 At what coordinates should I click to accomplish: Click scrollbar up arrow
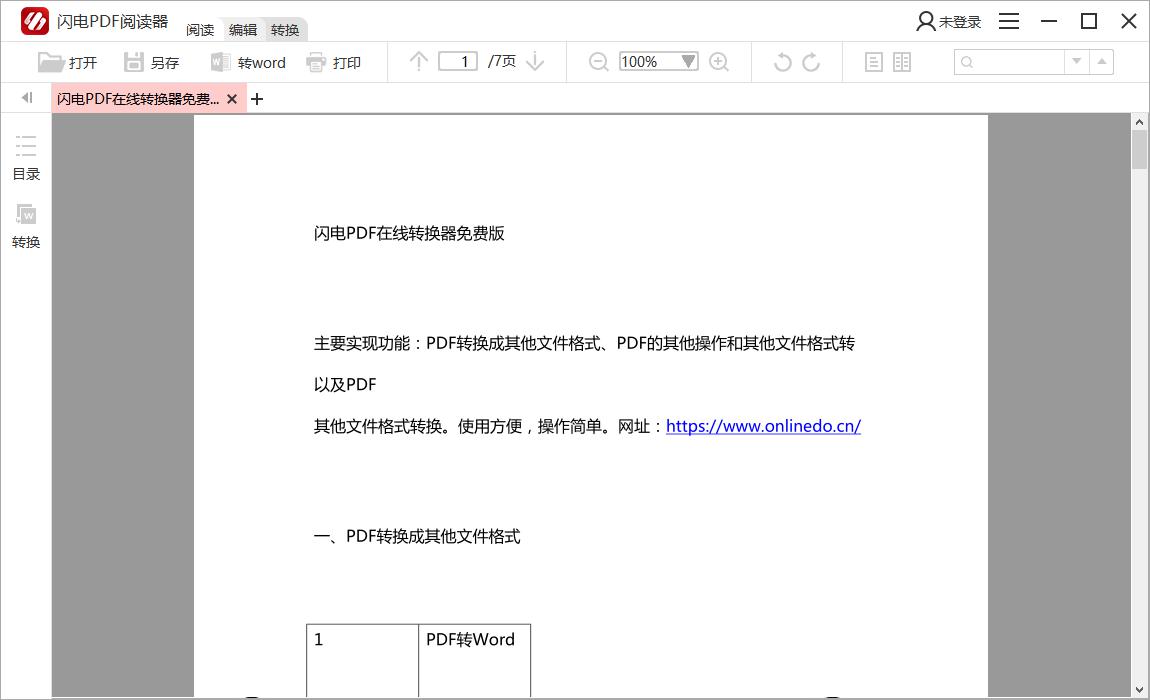click(1139, 122)
